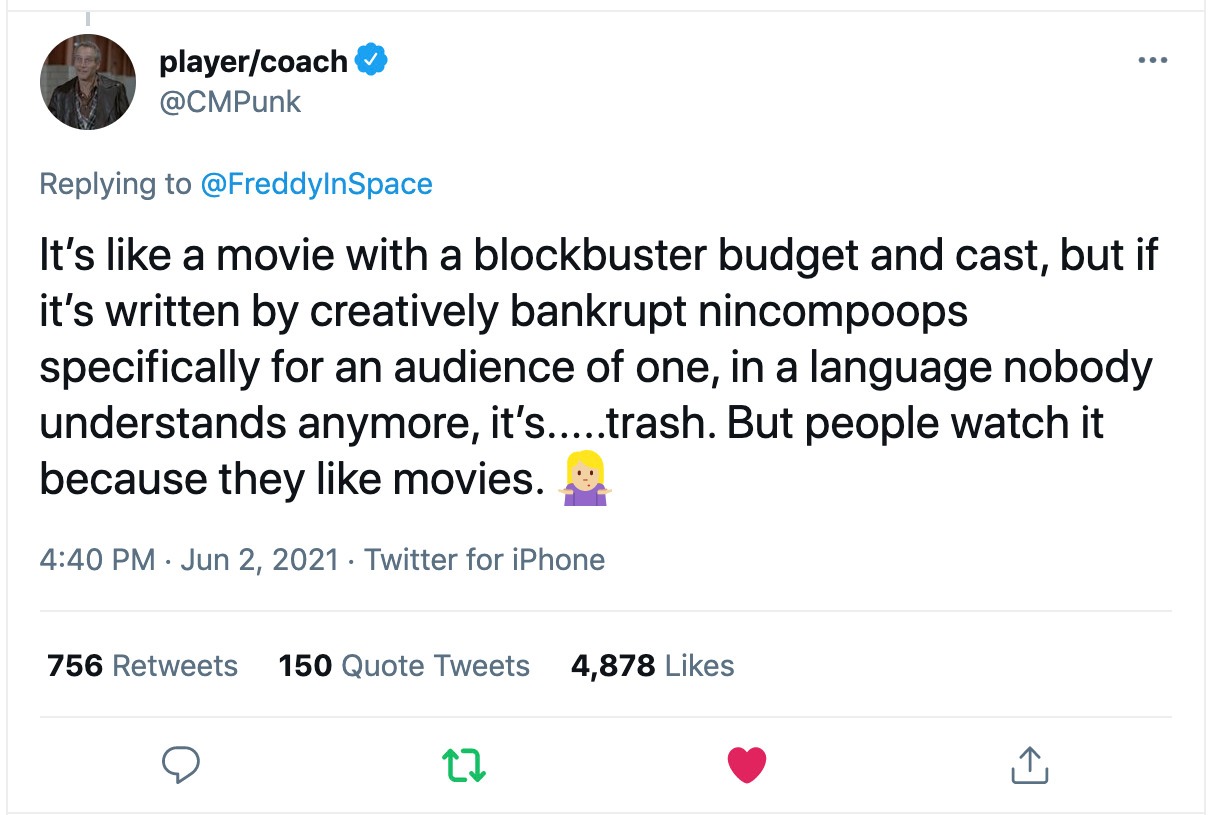Open the player/coach profile avatar
Image resolution: width=1218 pixels, height=815 pixels.
88,82
